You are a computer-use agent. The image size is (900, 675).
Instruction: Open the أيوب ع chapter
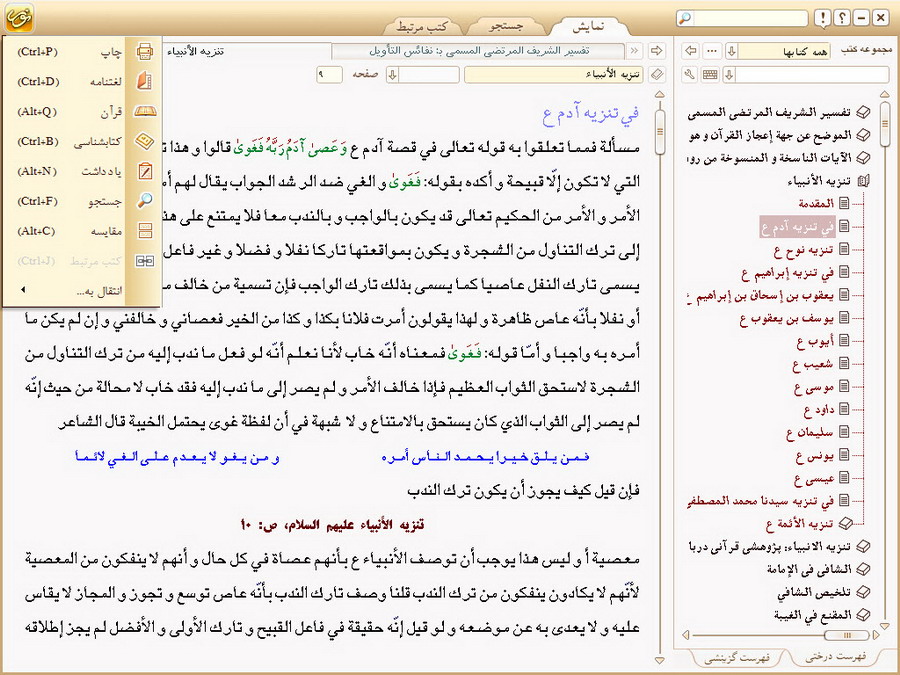[x=815, y=341]
